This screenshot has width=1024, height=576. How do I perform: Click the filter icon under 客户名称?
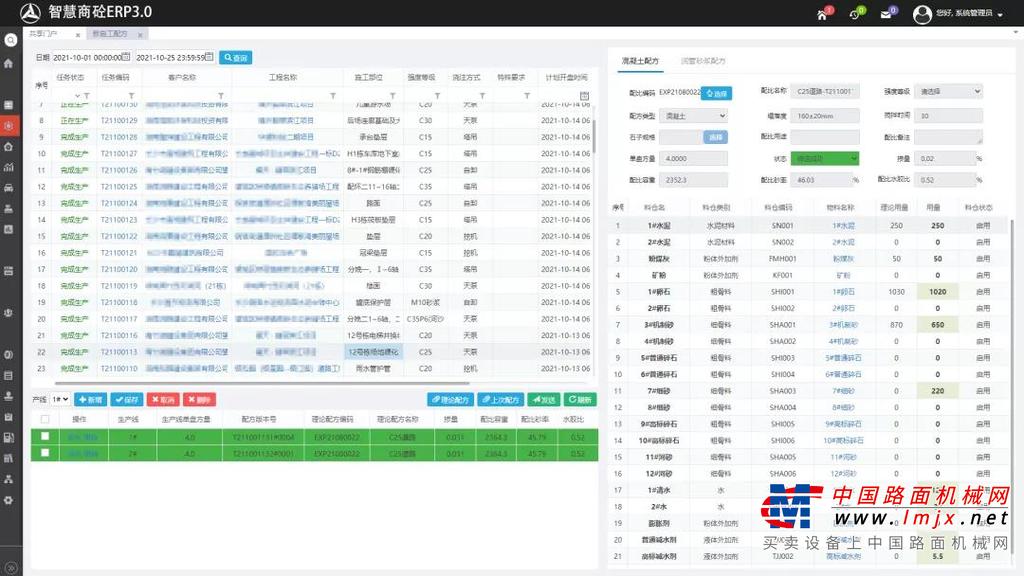pyautogui.click(x=221, y=96)
